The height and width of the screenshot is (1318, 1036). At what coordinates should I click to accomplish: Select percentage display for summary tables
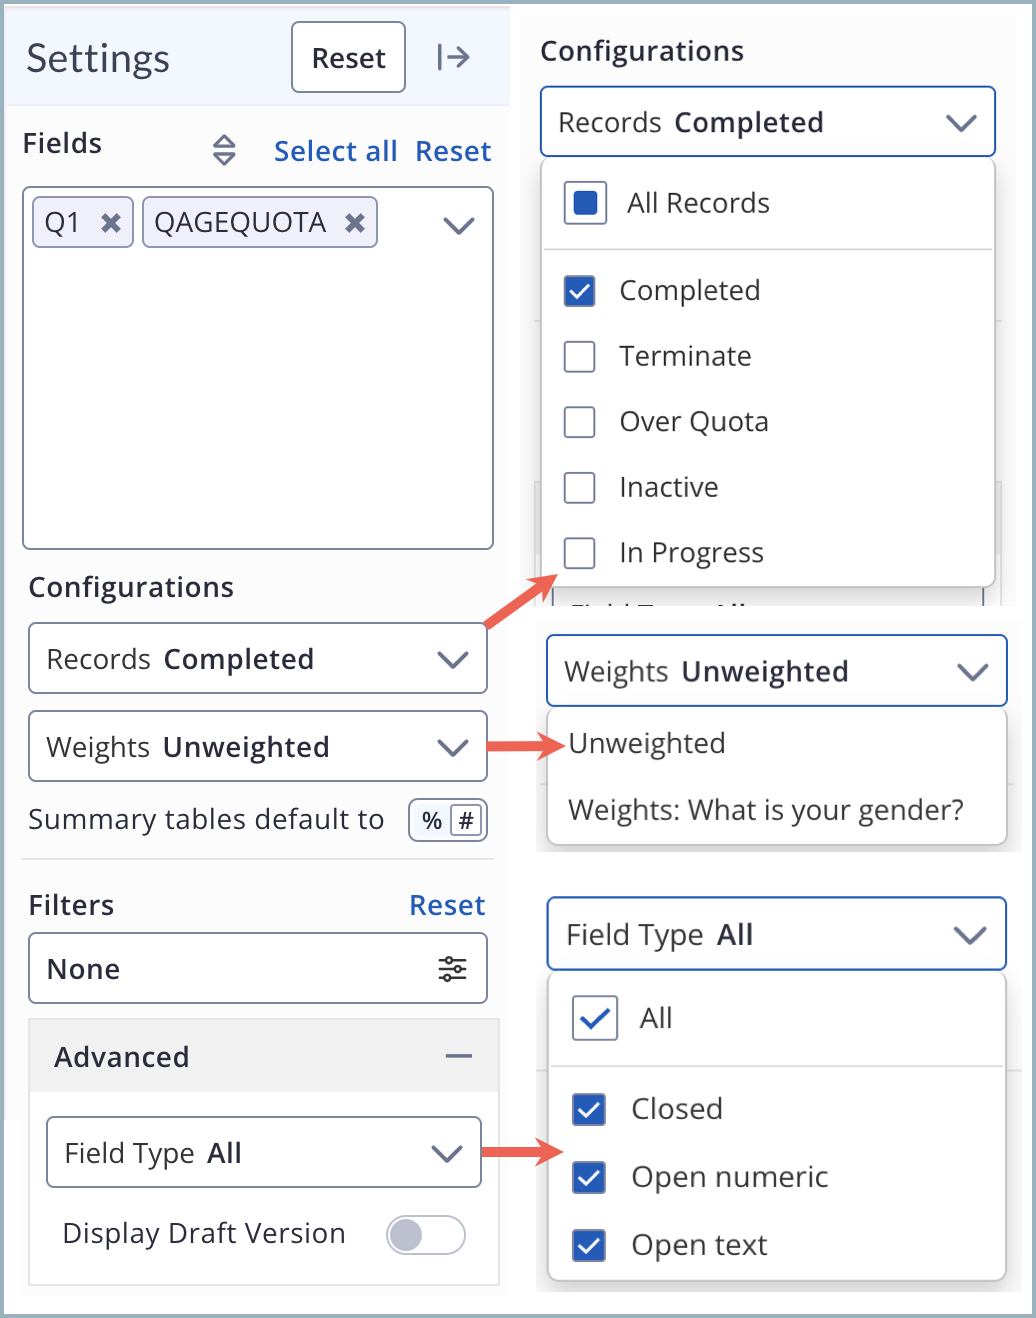[431, 819]
